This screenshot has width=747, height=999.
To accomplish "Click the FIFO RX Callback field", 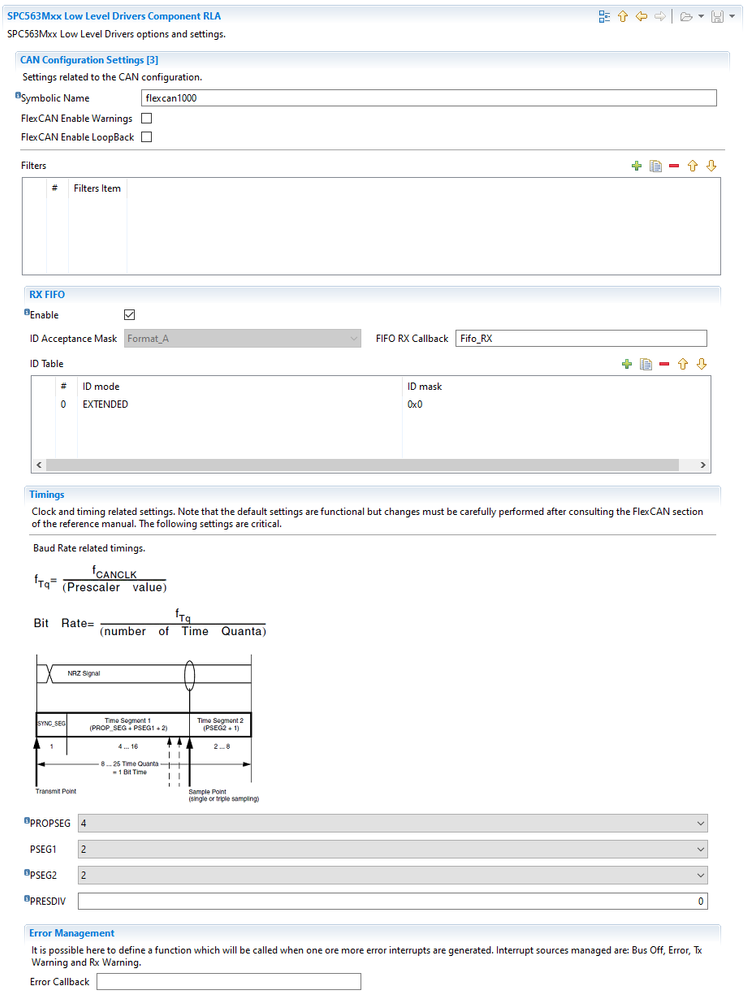I will tap(581, 338).
